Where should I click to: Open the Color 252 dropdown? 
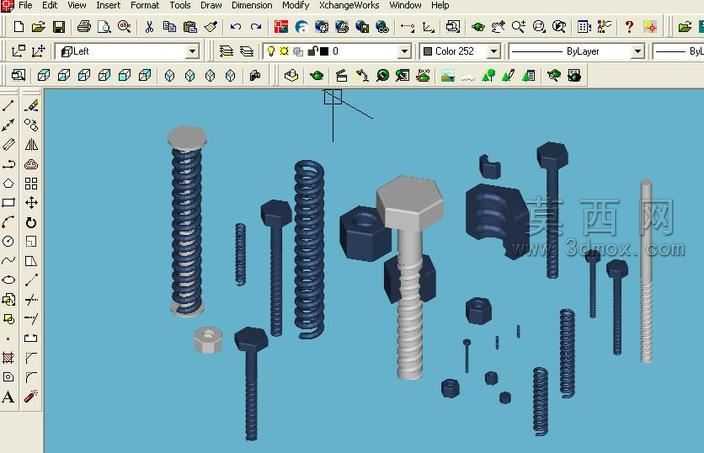point(493,51)
